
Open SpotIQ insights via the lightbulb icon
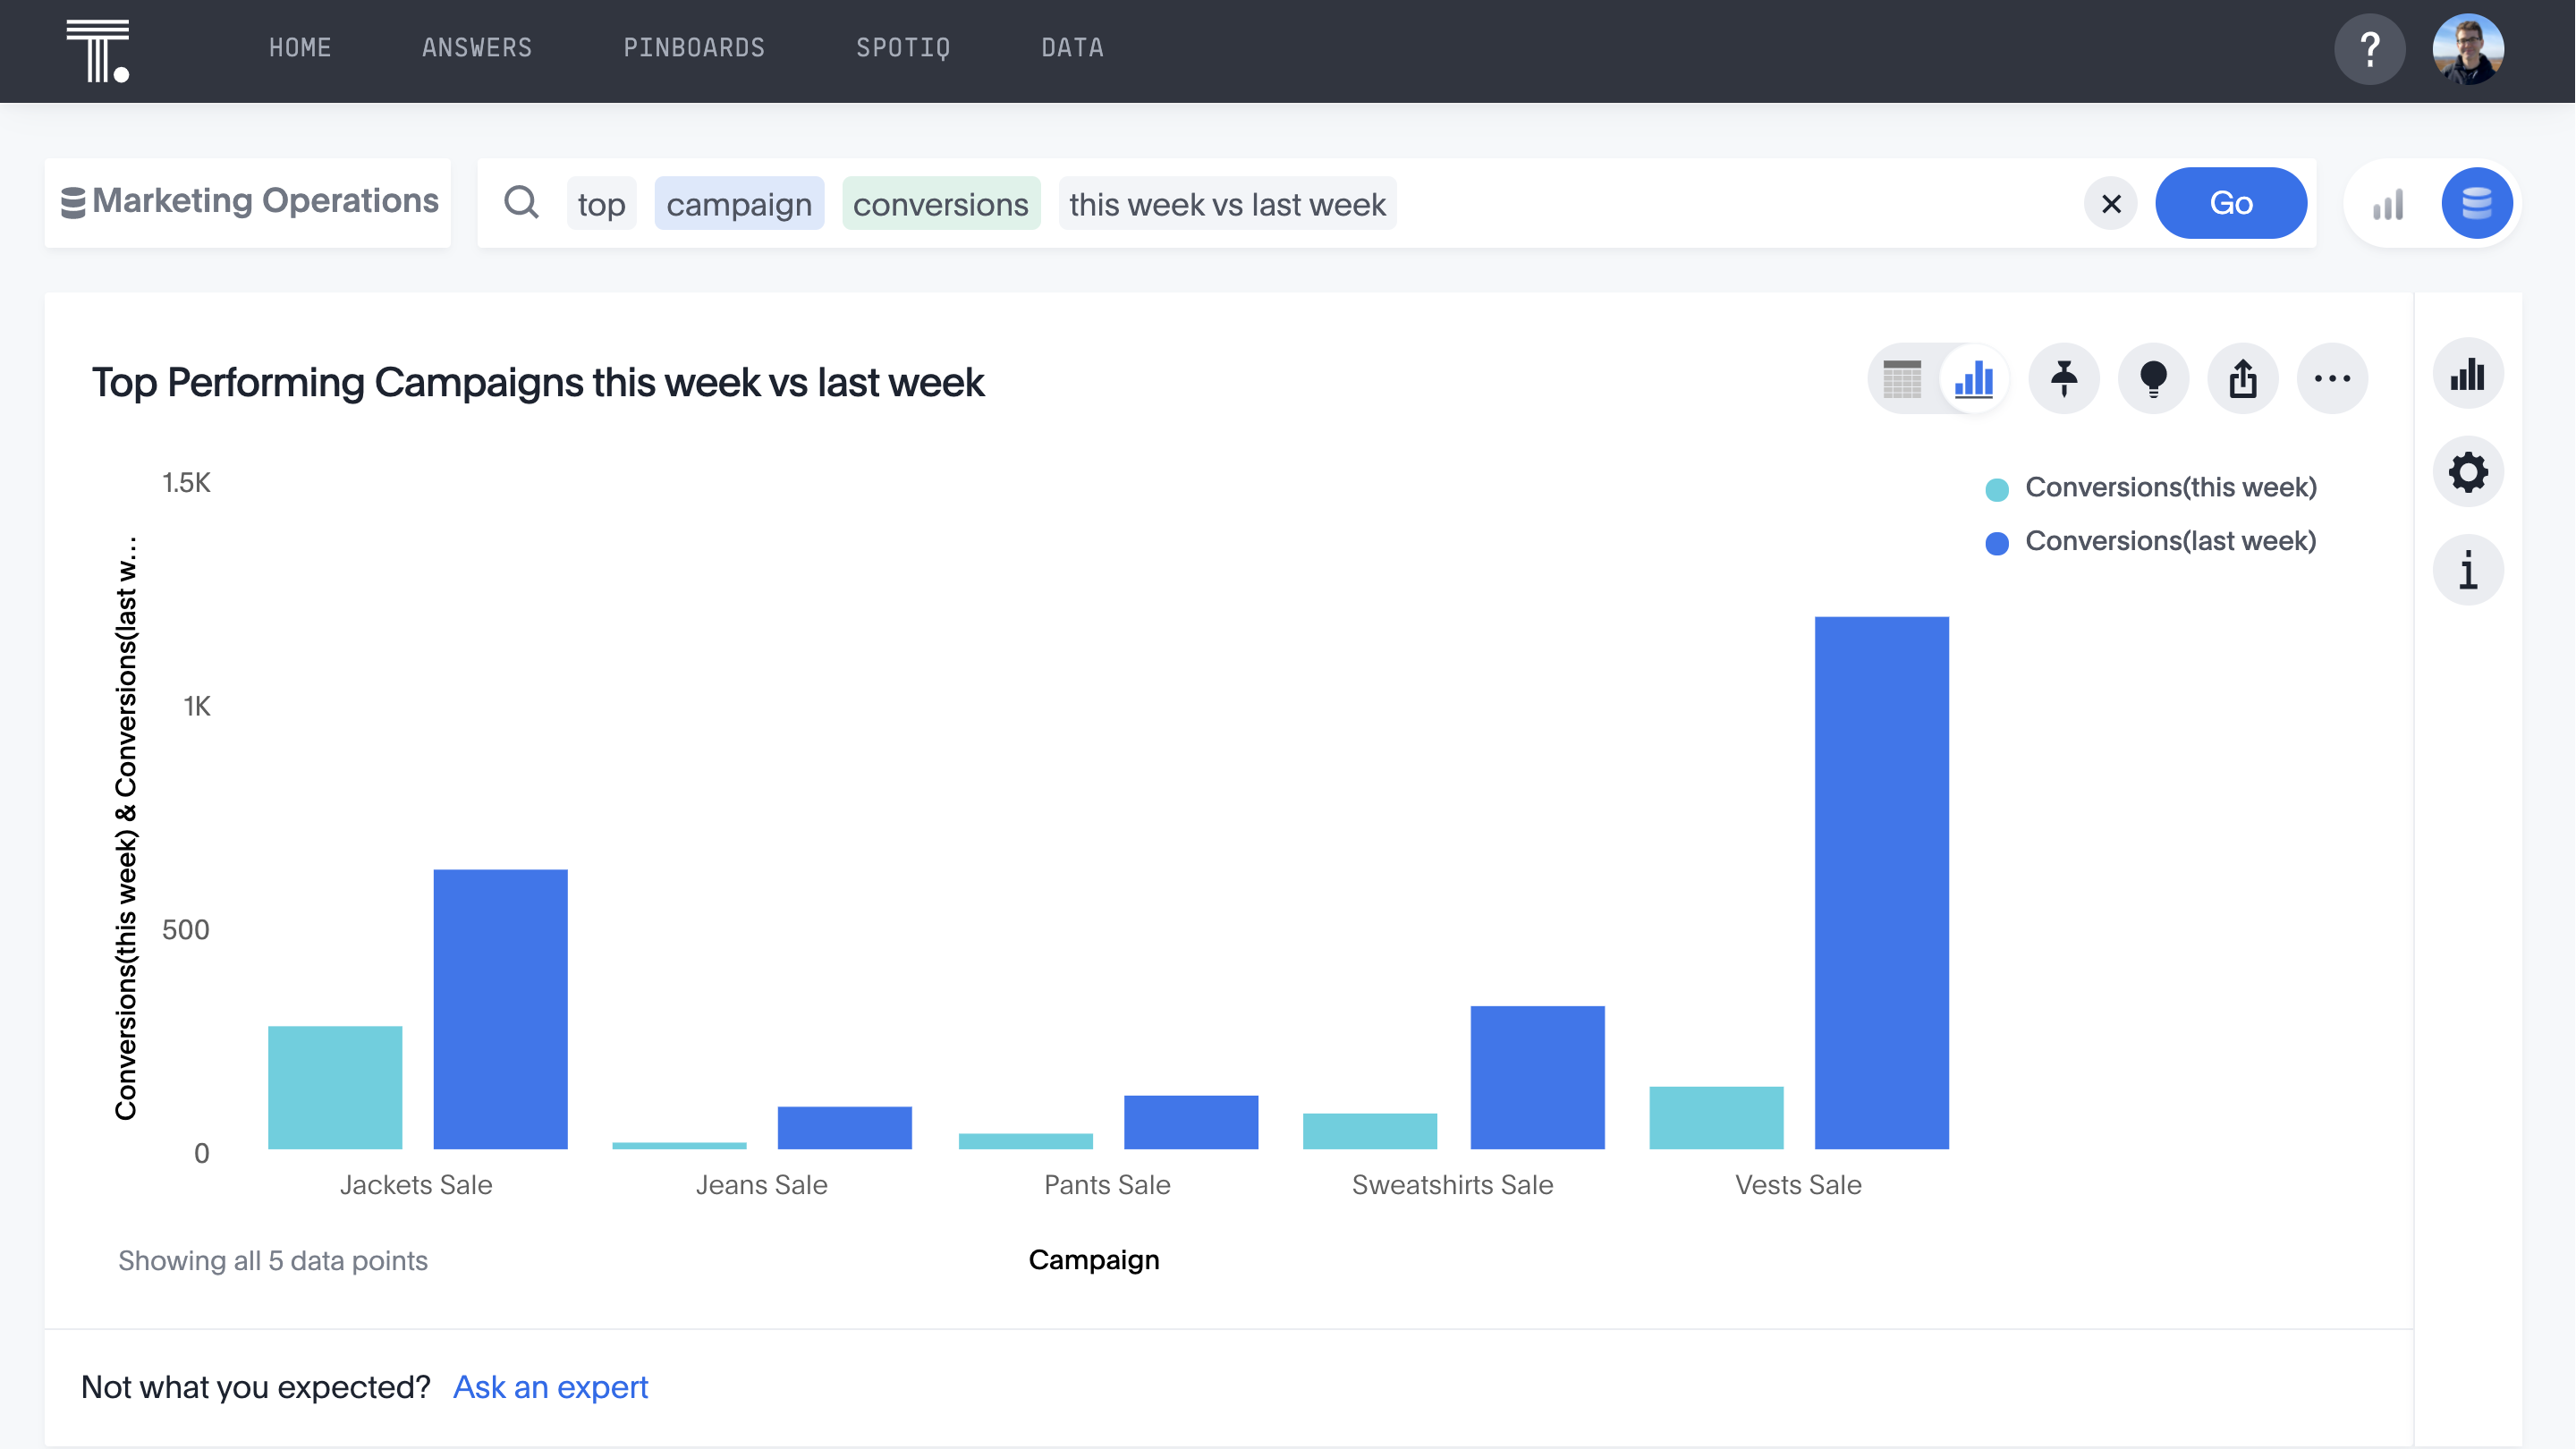click(2153, 379)
